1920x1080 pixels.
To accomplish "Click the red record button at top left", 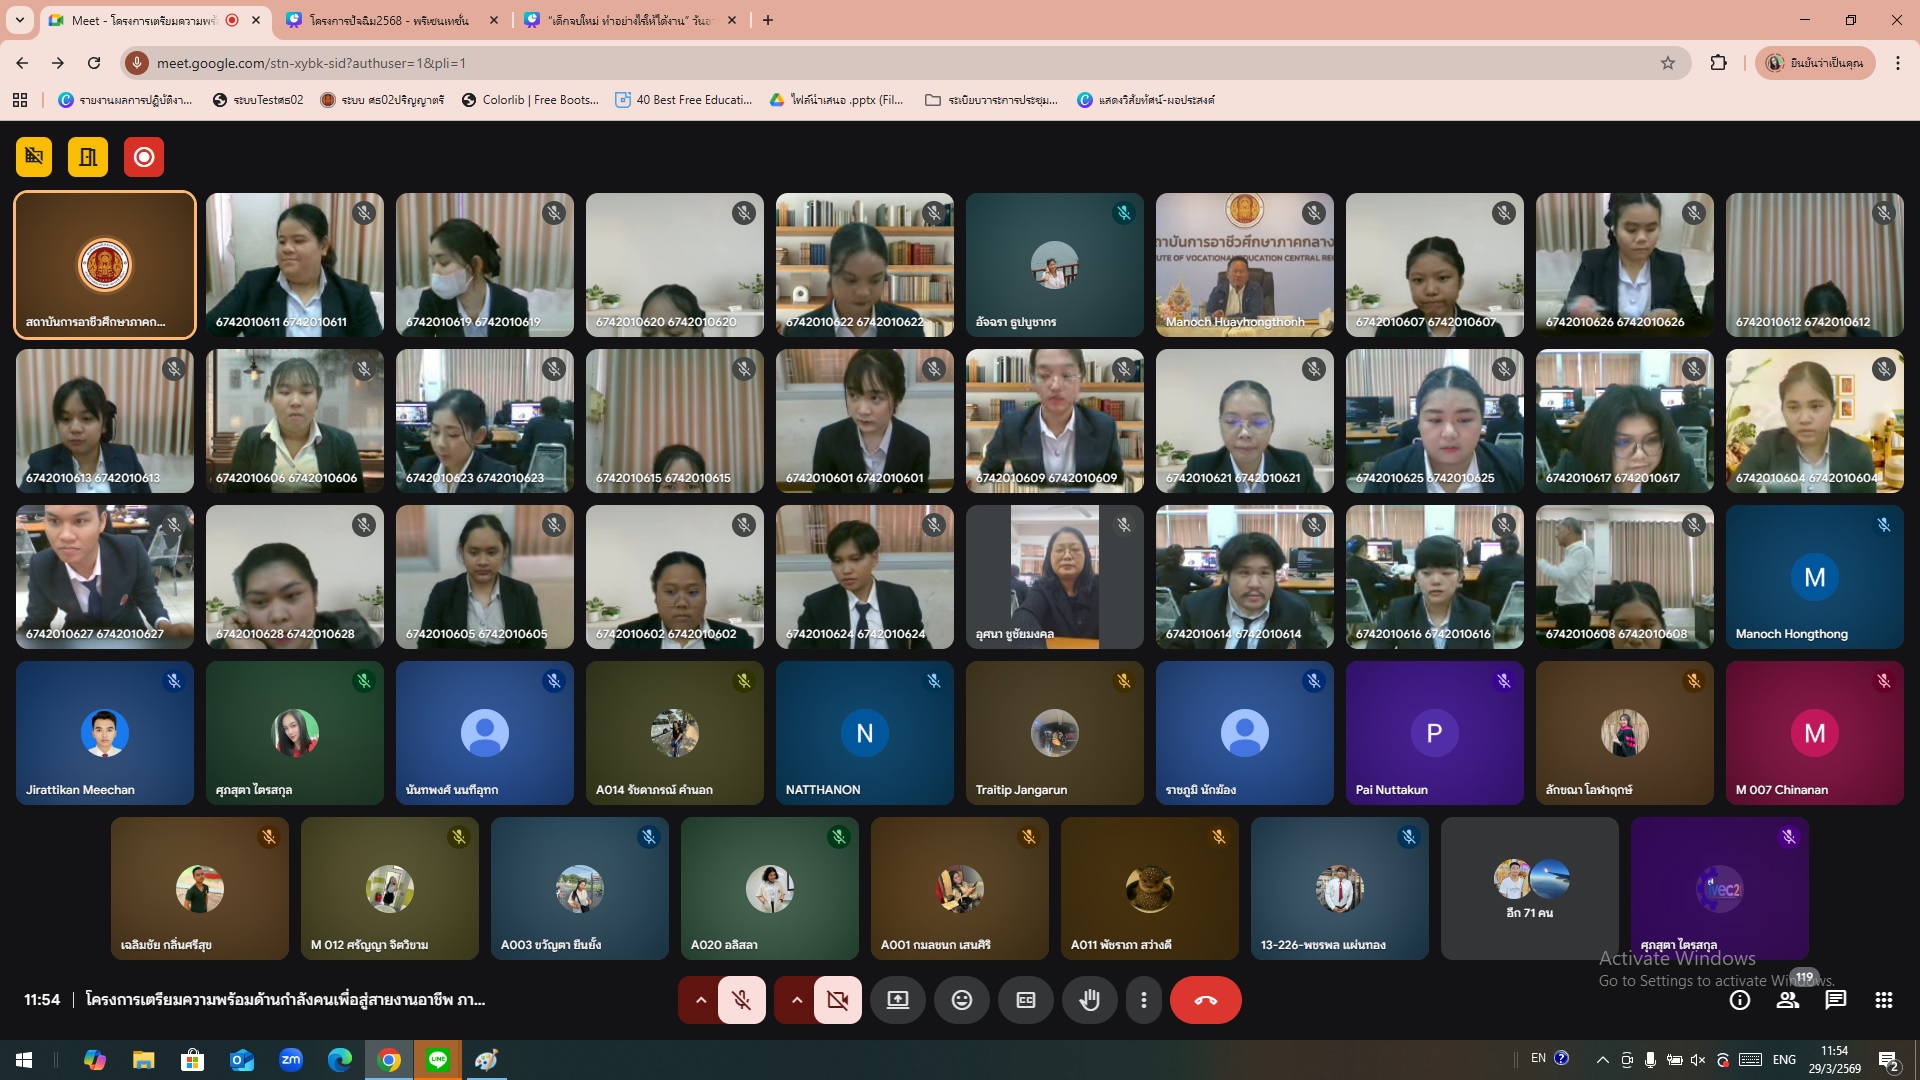I will tap(144, 157).
